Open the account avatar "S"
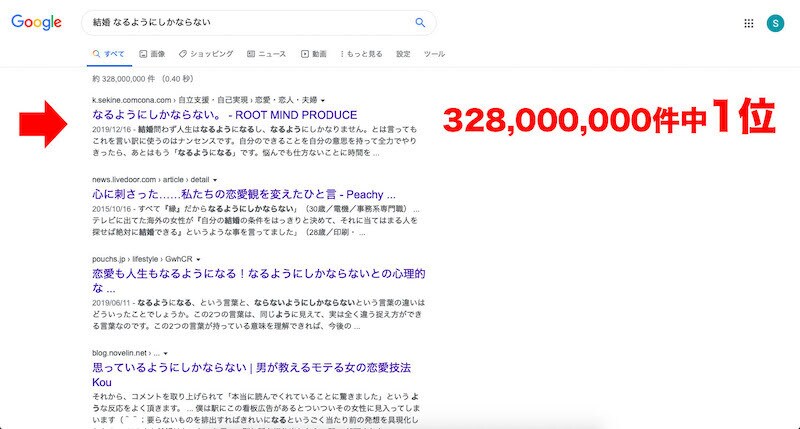The width and height of the screenshot is (800, 429). (x=775, y=23)
